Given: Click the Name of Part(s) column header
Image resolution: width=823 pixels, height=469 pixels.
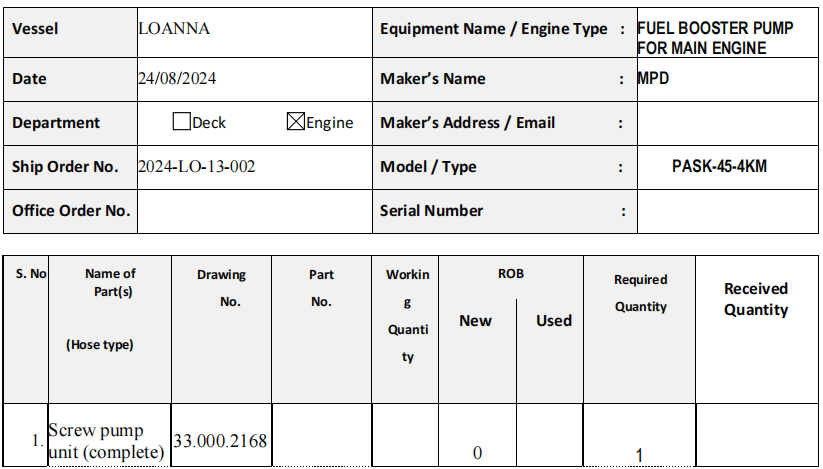Looking at the screenshot, I should point(110,282).
